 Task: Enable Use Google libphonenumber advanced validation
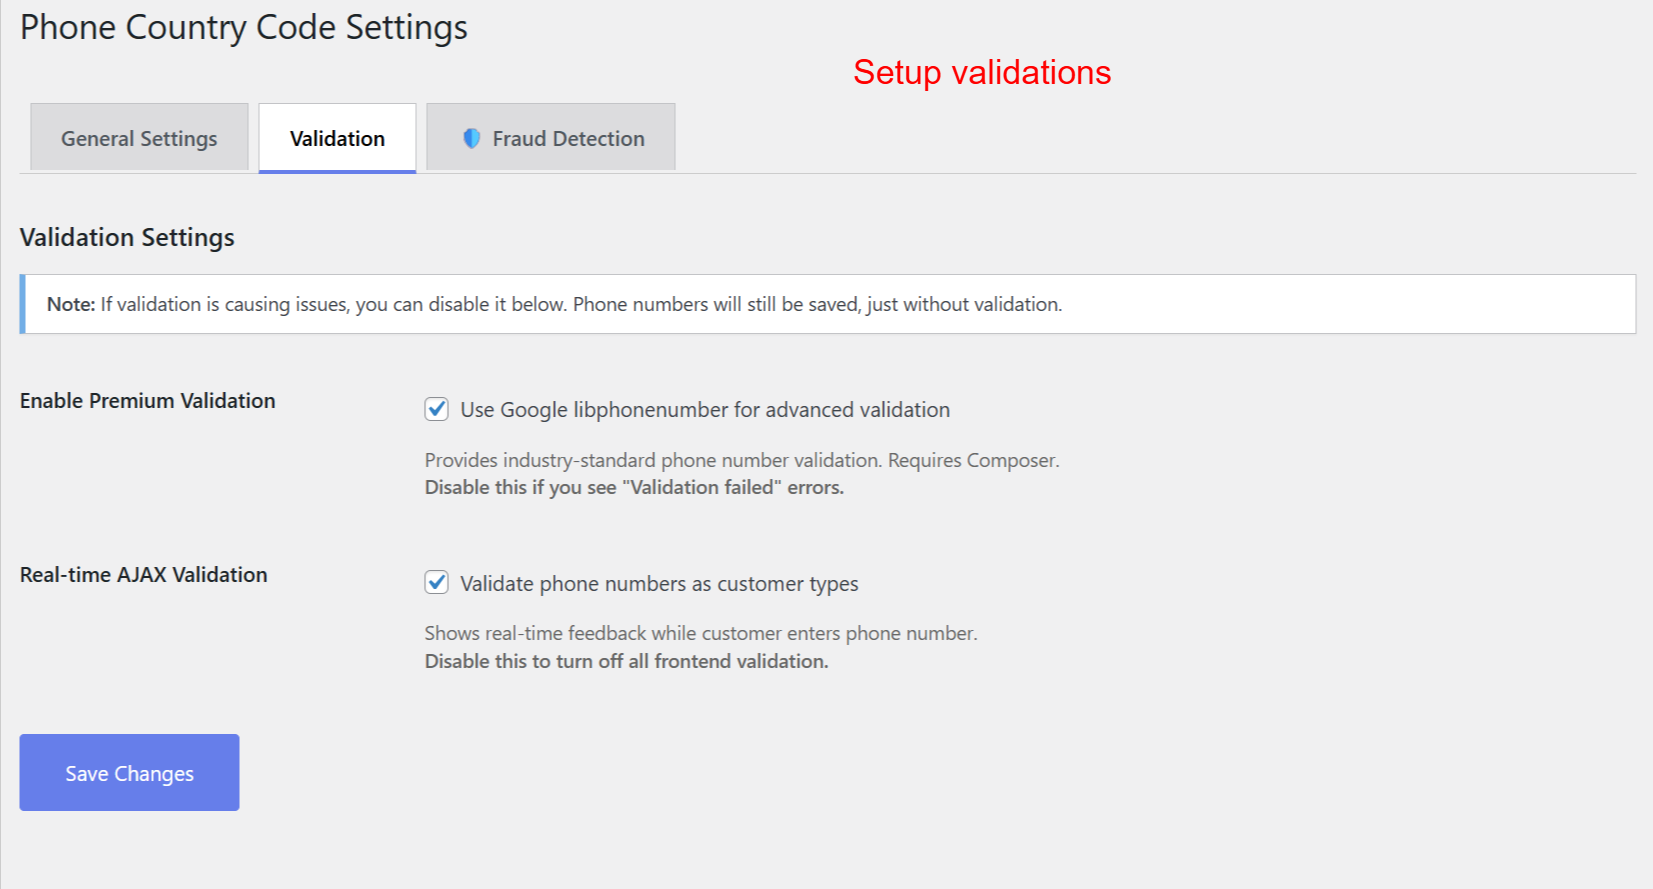[436, 409]
